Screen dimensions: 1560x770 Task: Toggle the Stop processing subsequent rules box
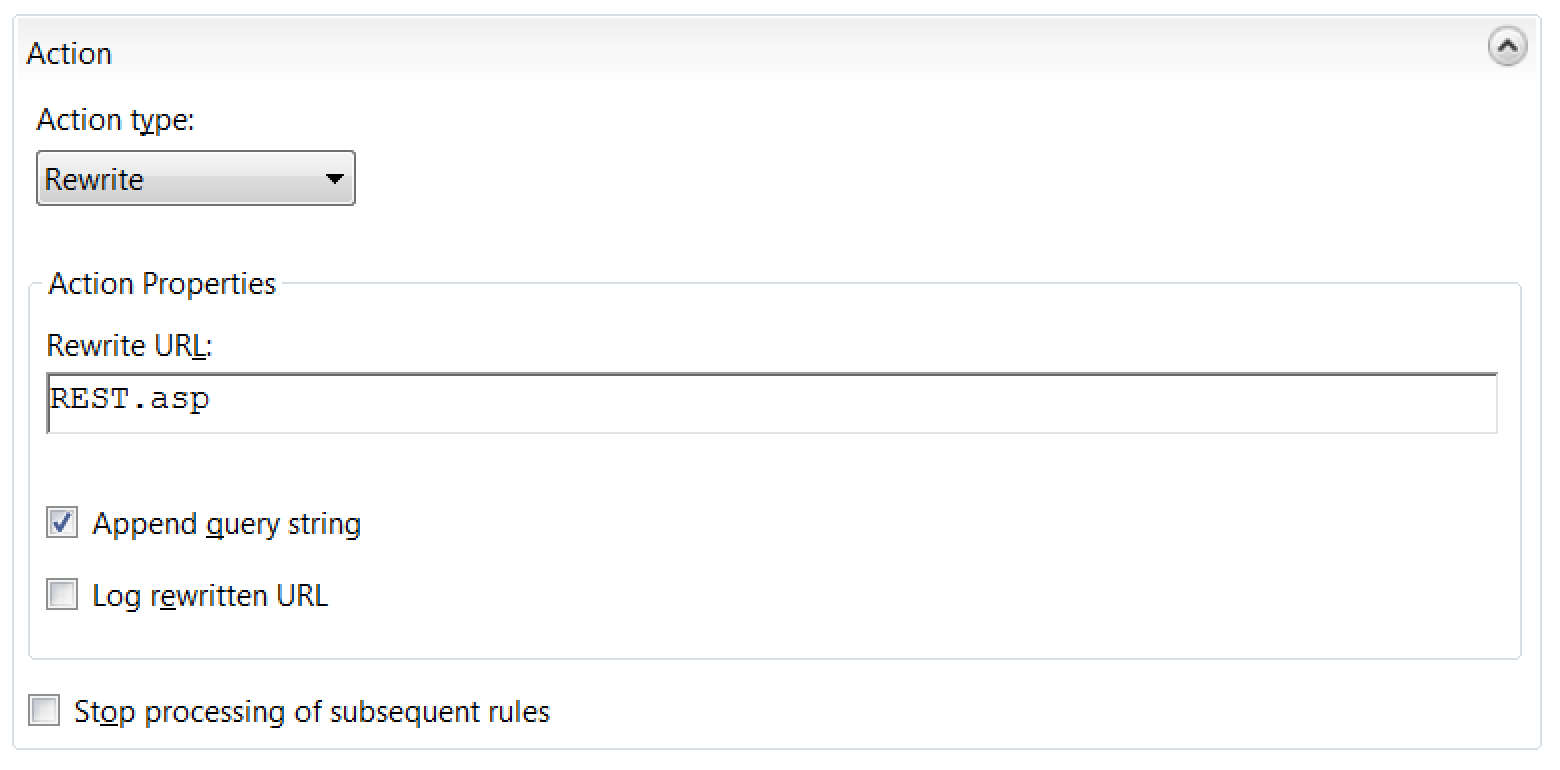[x=44, y=711]
